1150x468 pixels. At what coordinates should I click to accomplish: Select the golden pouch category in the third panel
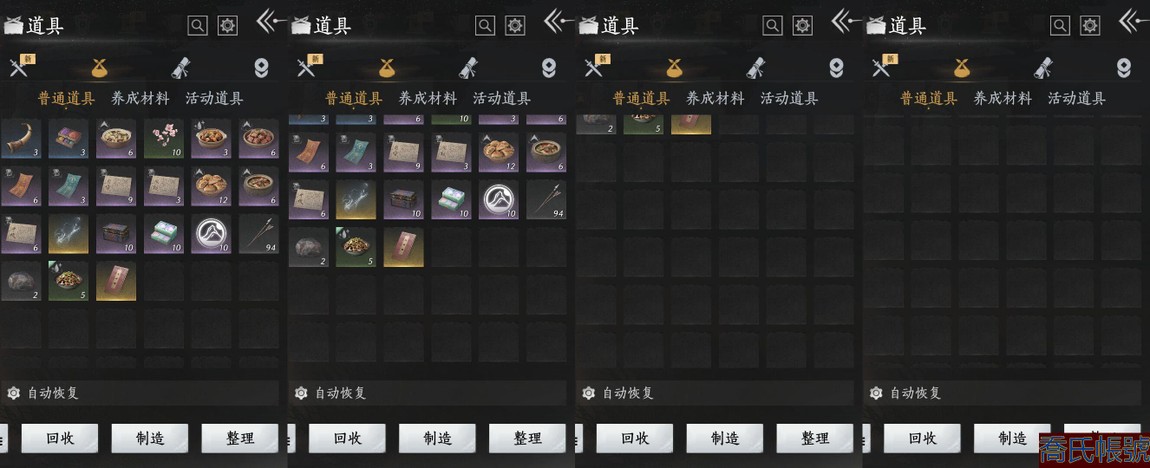675,68
